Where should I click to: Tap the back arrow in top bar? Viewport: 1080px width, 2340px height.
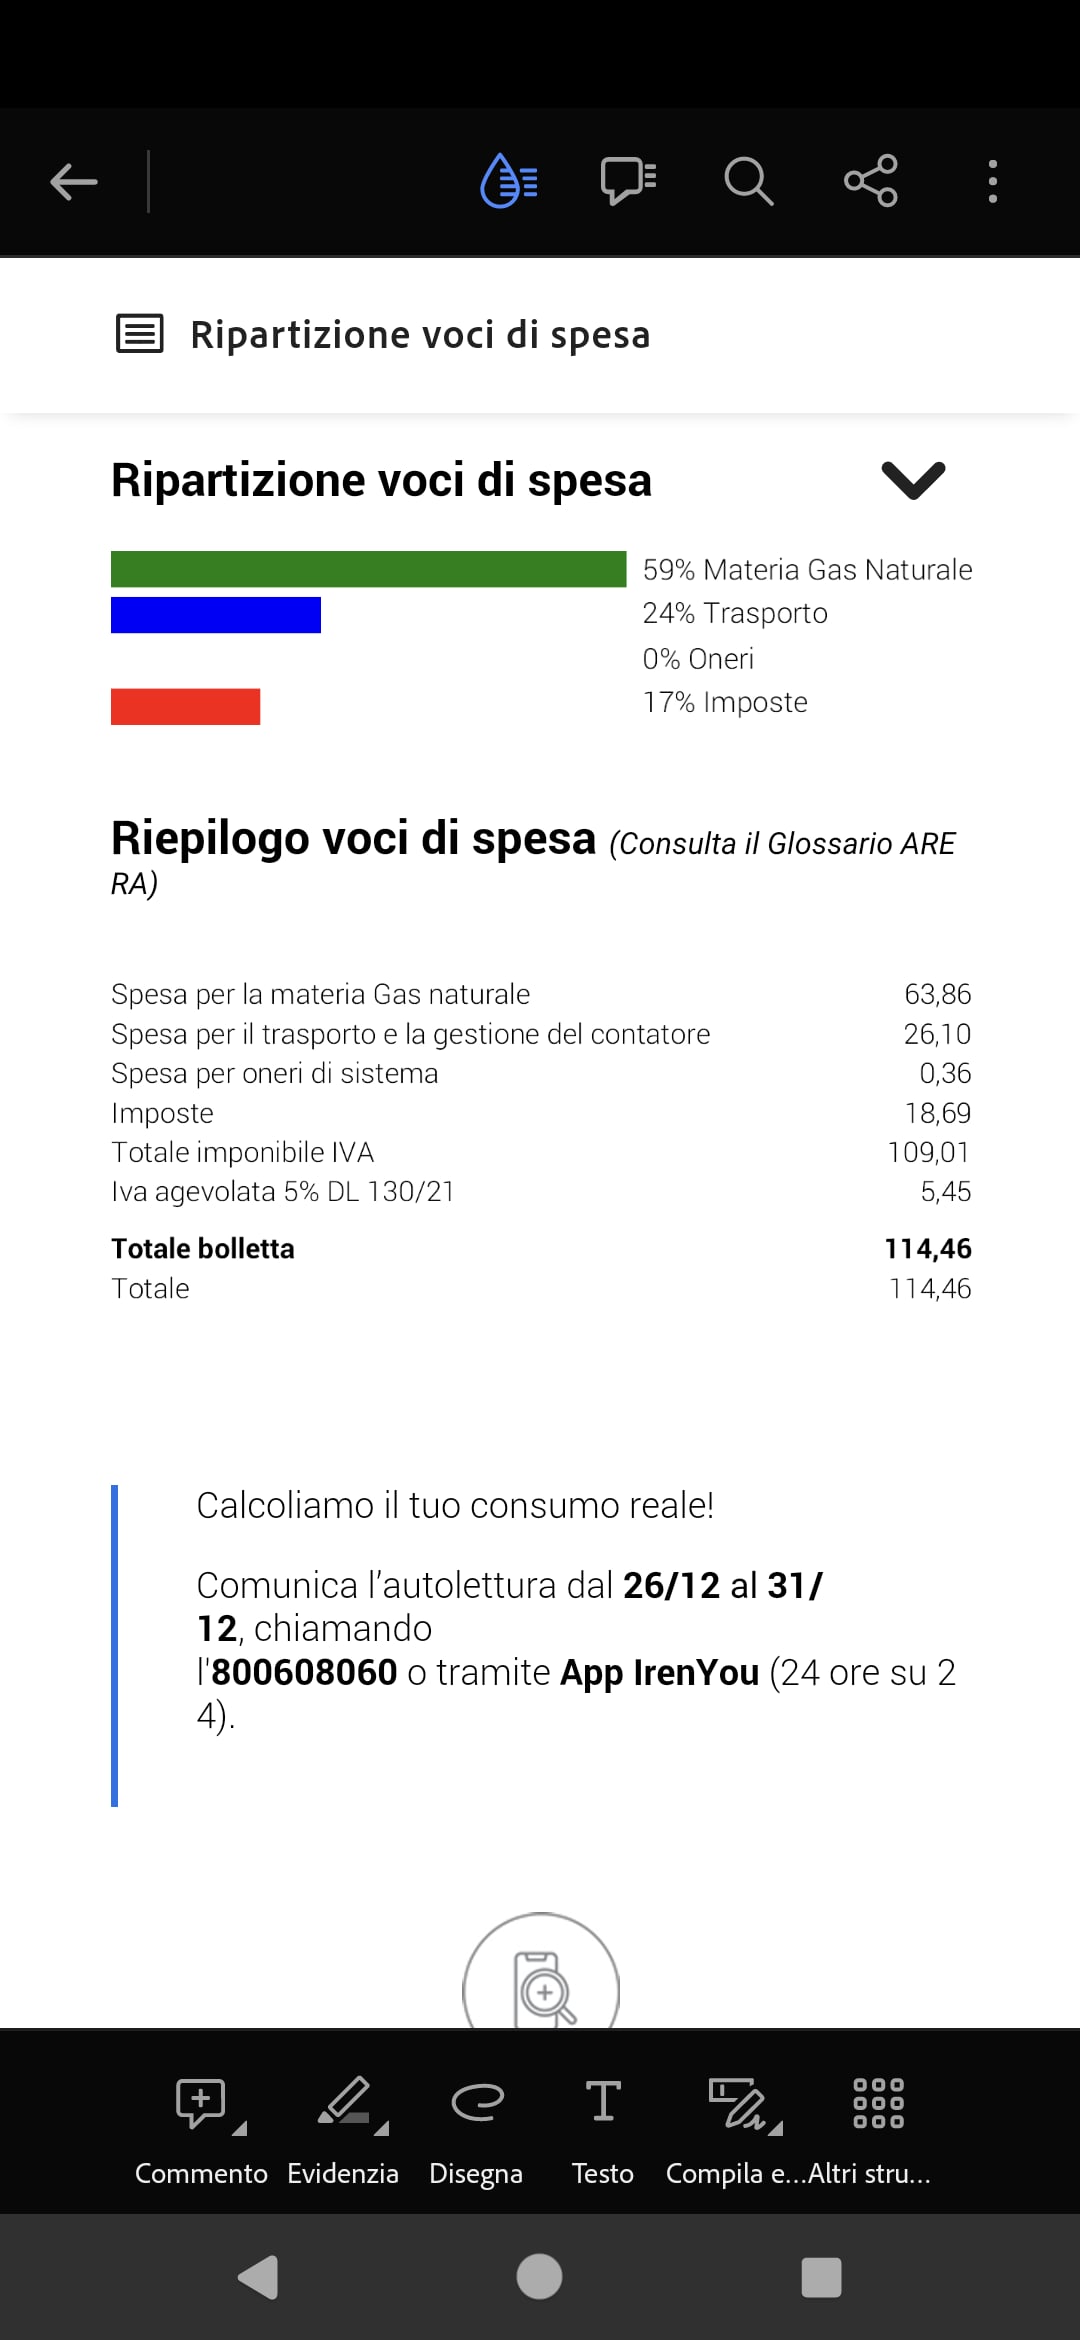(74, 182)
